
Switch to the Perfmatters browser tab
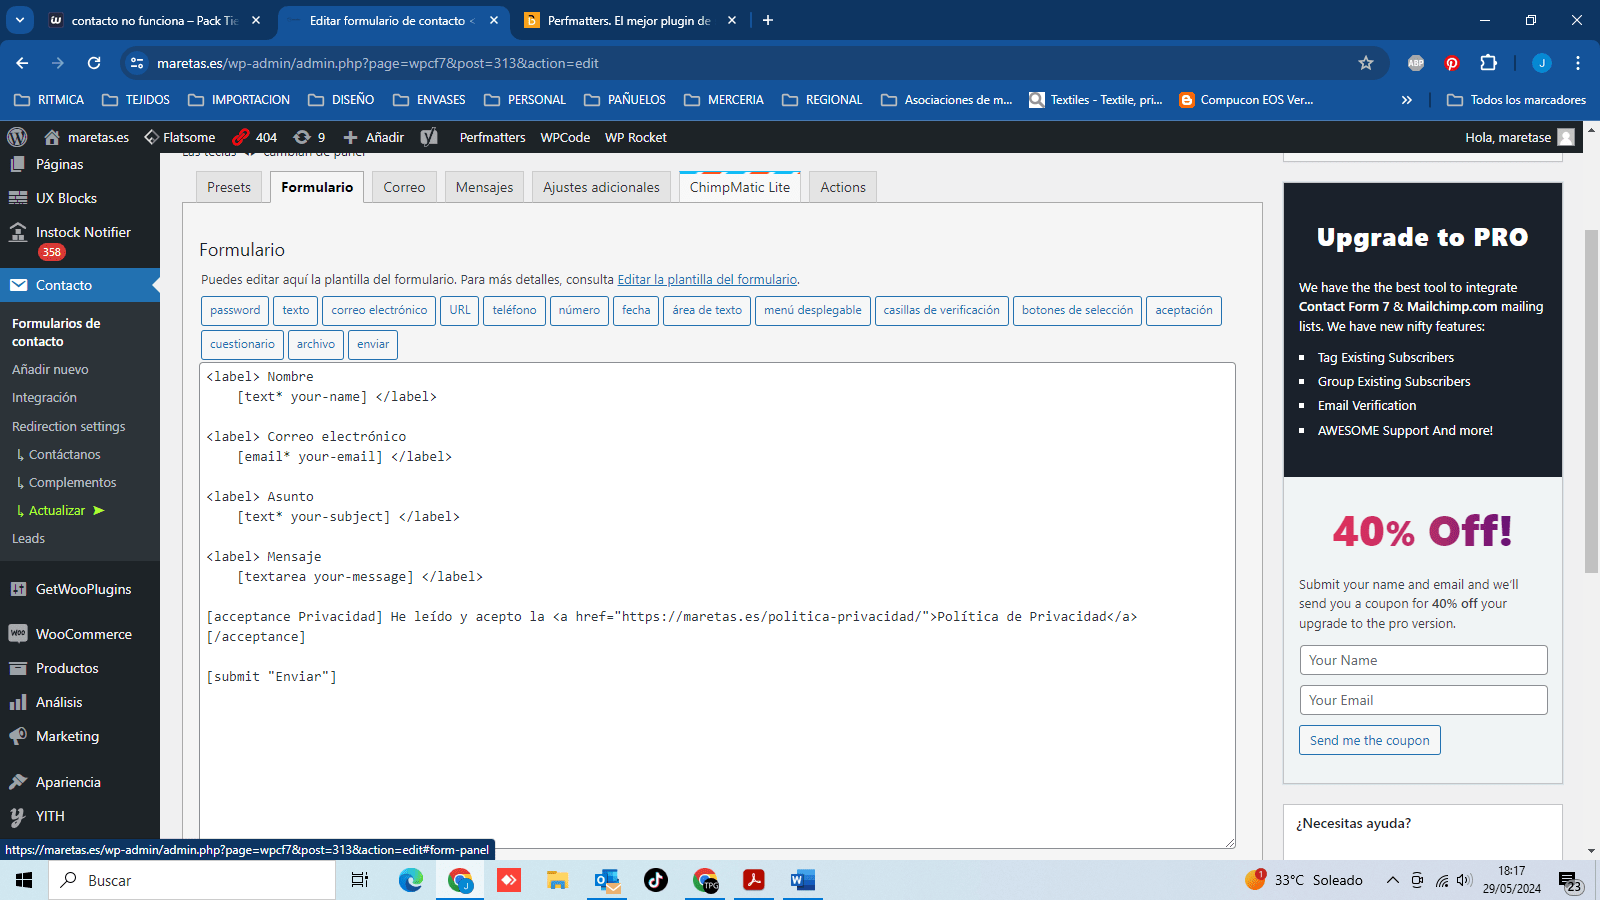[x=628, y=20]
